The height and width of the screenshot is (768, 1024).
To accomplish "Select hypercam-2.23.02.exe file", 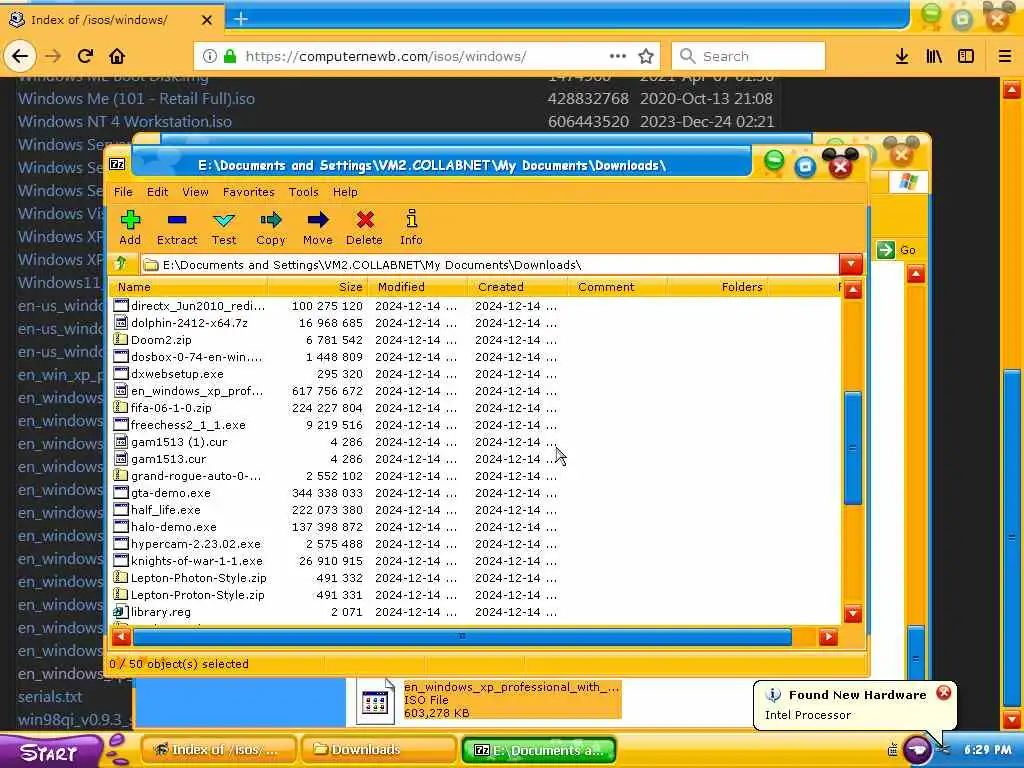I will click(x=196, y=544).
